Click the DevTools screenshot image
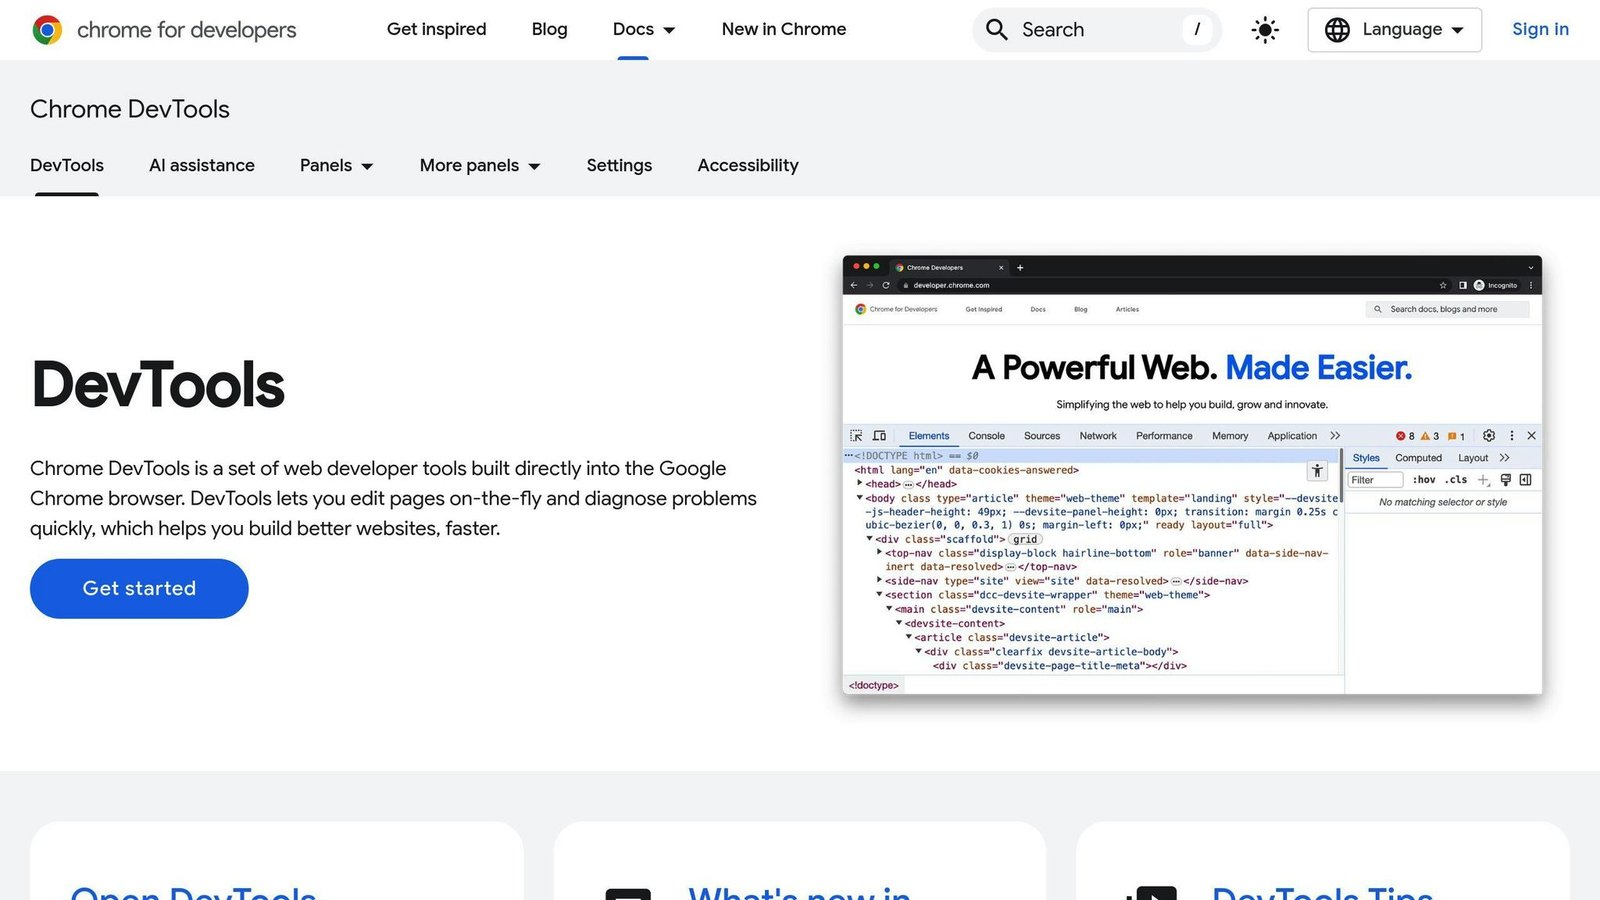Viewport: 1600px width, 900px height. tap(1192, 475)
